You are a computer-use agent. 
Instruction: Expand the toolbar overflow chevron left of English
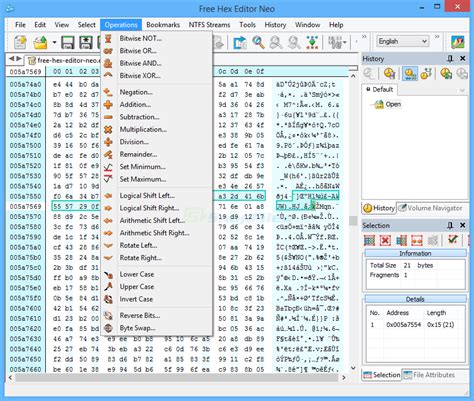click(364, 37)
